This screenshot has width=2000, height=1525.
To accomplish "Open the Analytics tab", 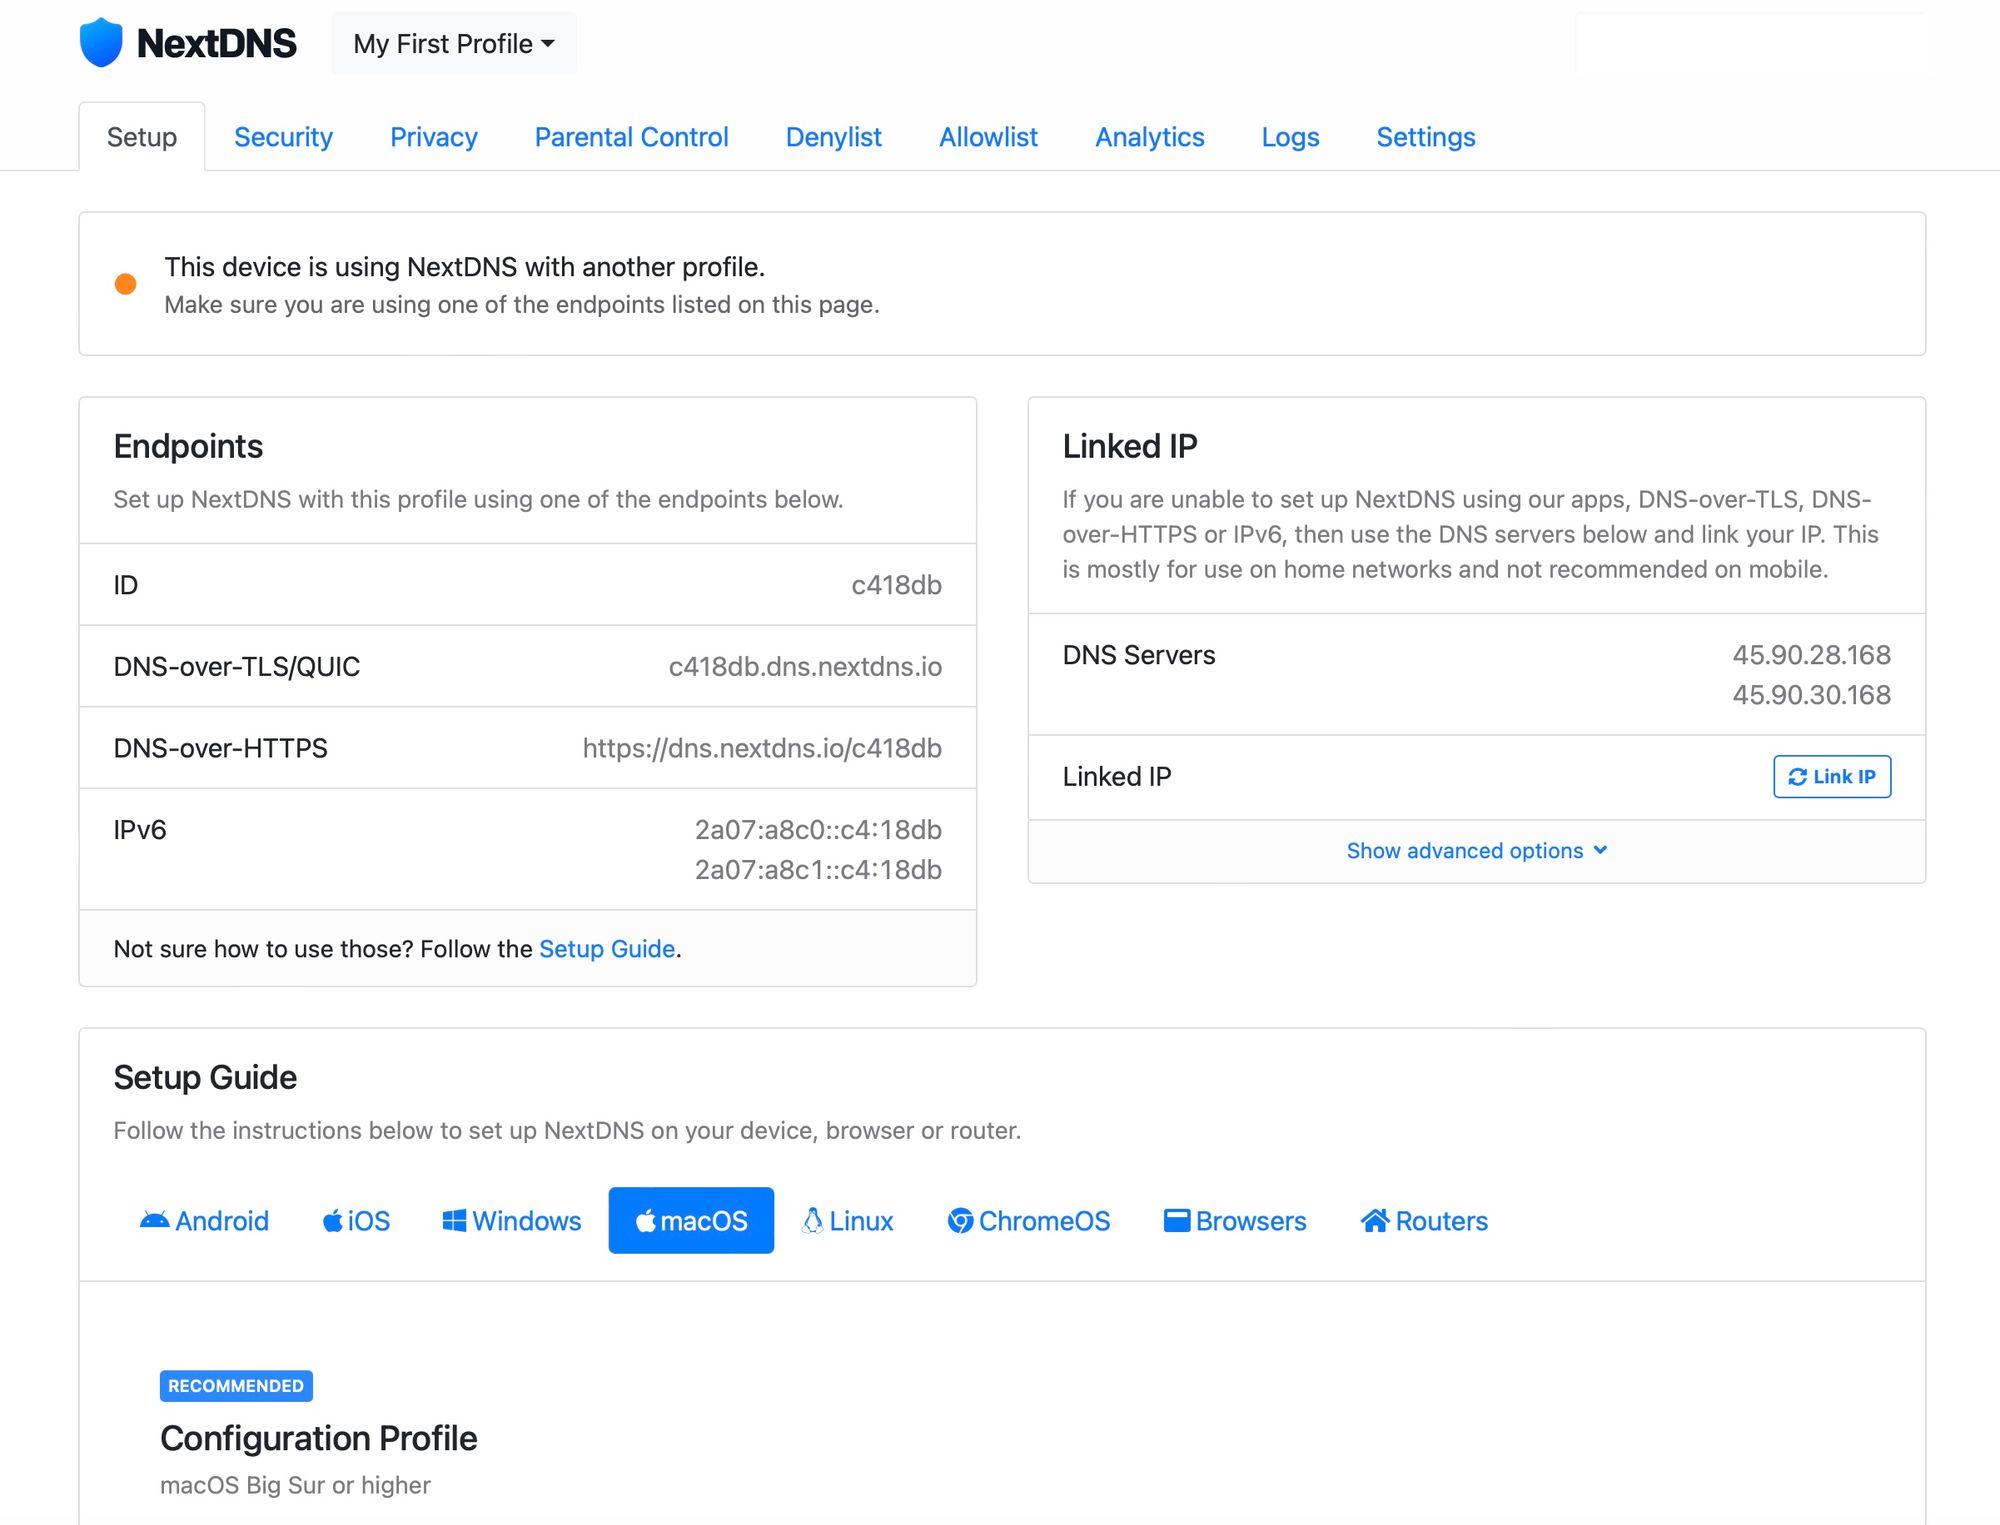I will pos(1150,136).
